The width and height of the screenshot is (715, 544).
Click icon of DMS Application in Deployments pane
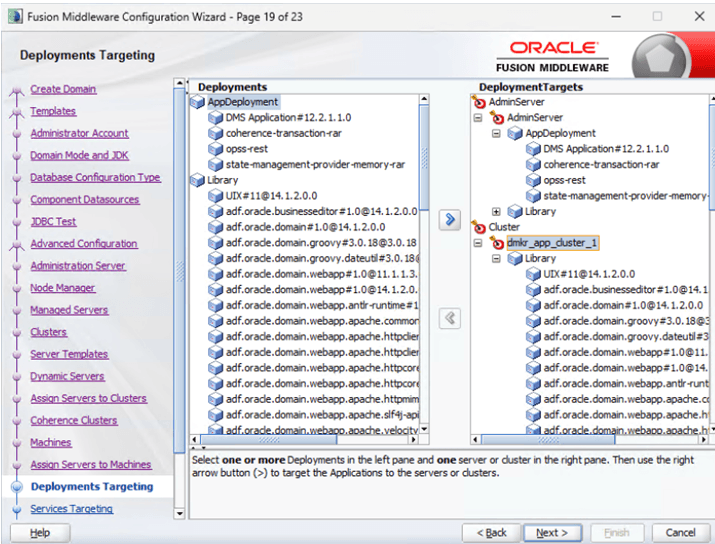coord(215,118)
